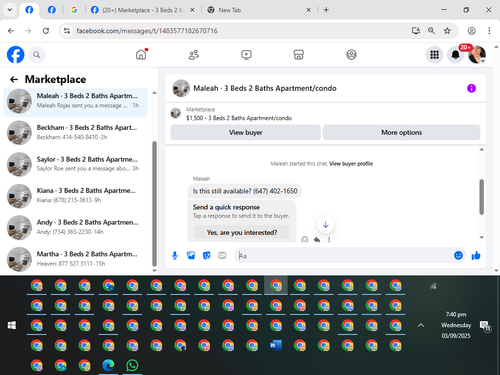Open message more options three dots
The image size is (500, 375).
tap(329, 239)
